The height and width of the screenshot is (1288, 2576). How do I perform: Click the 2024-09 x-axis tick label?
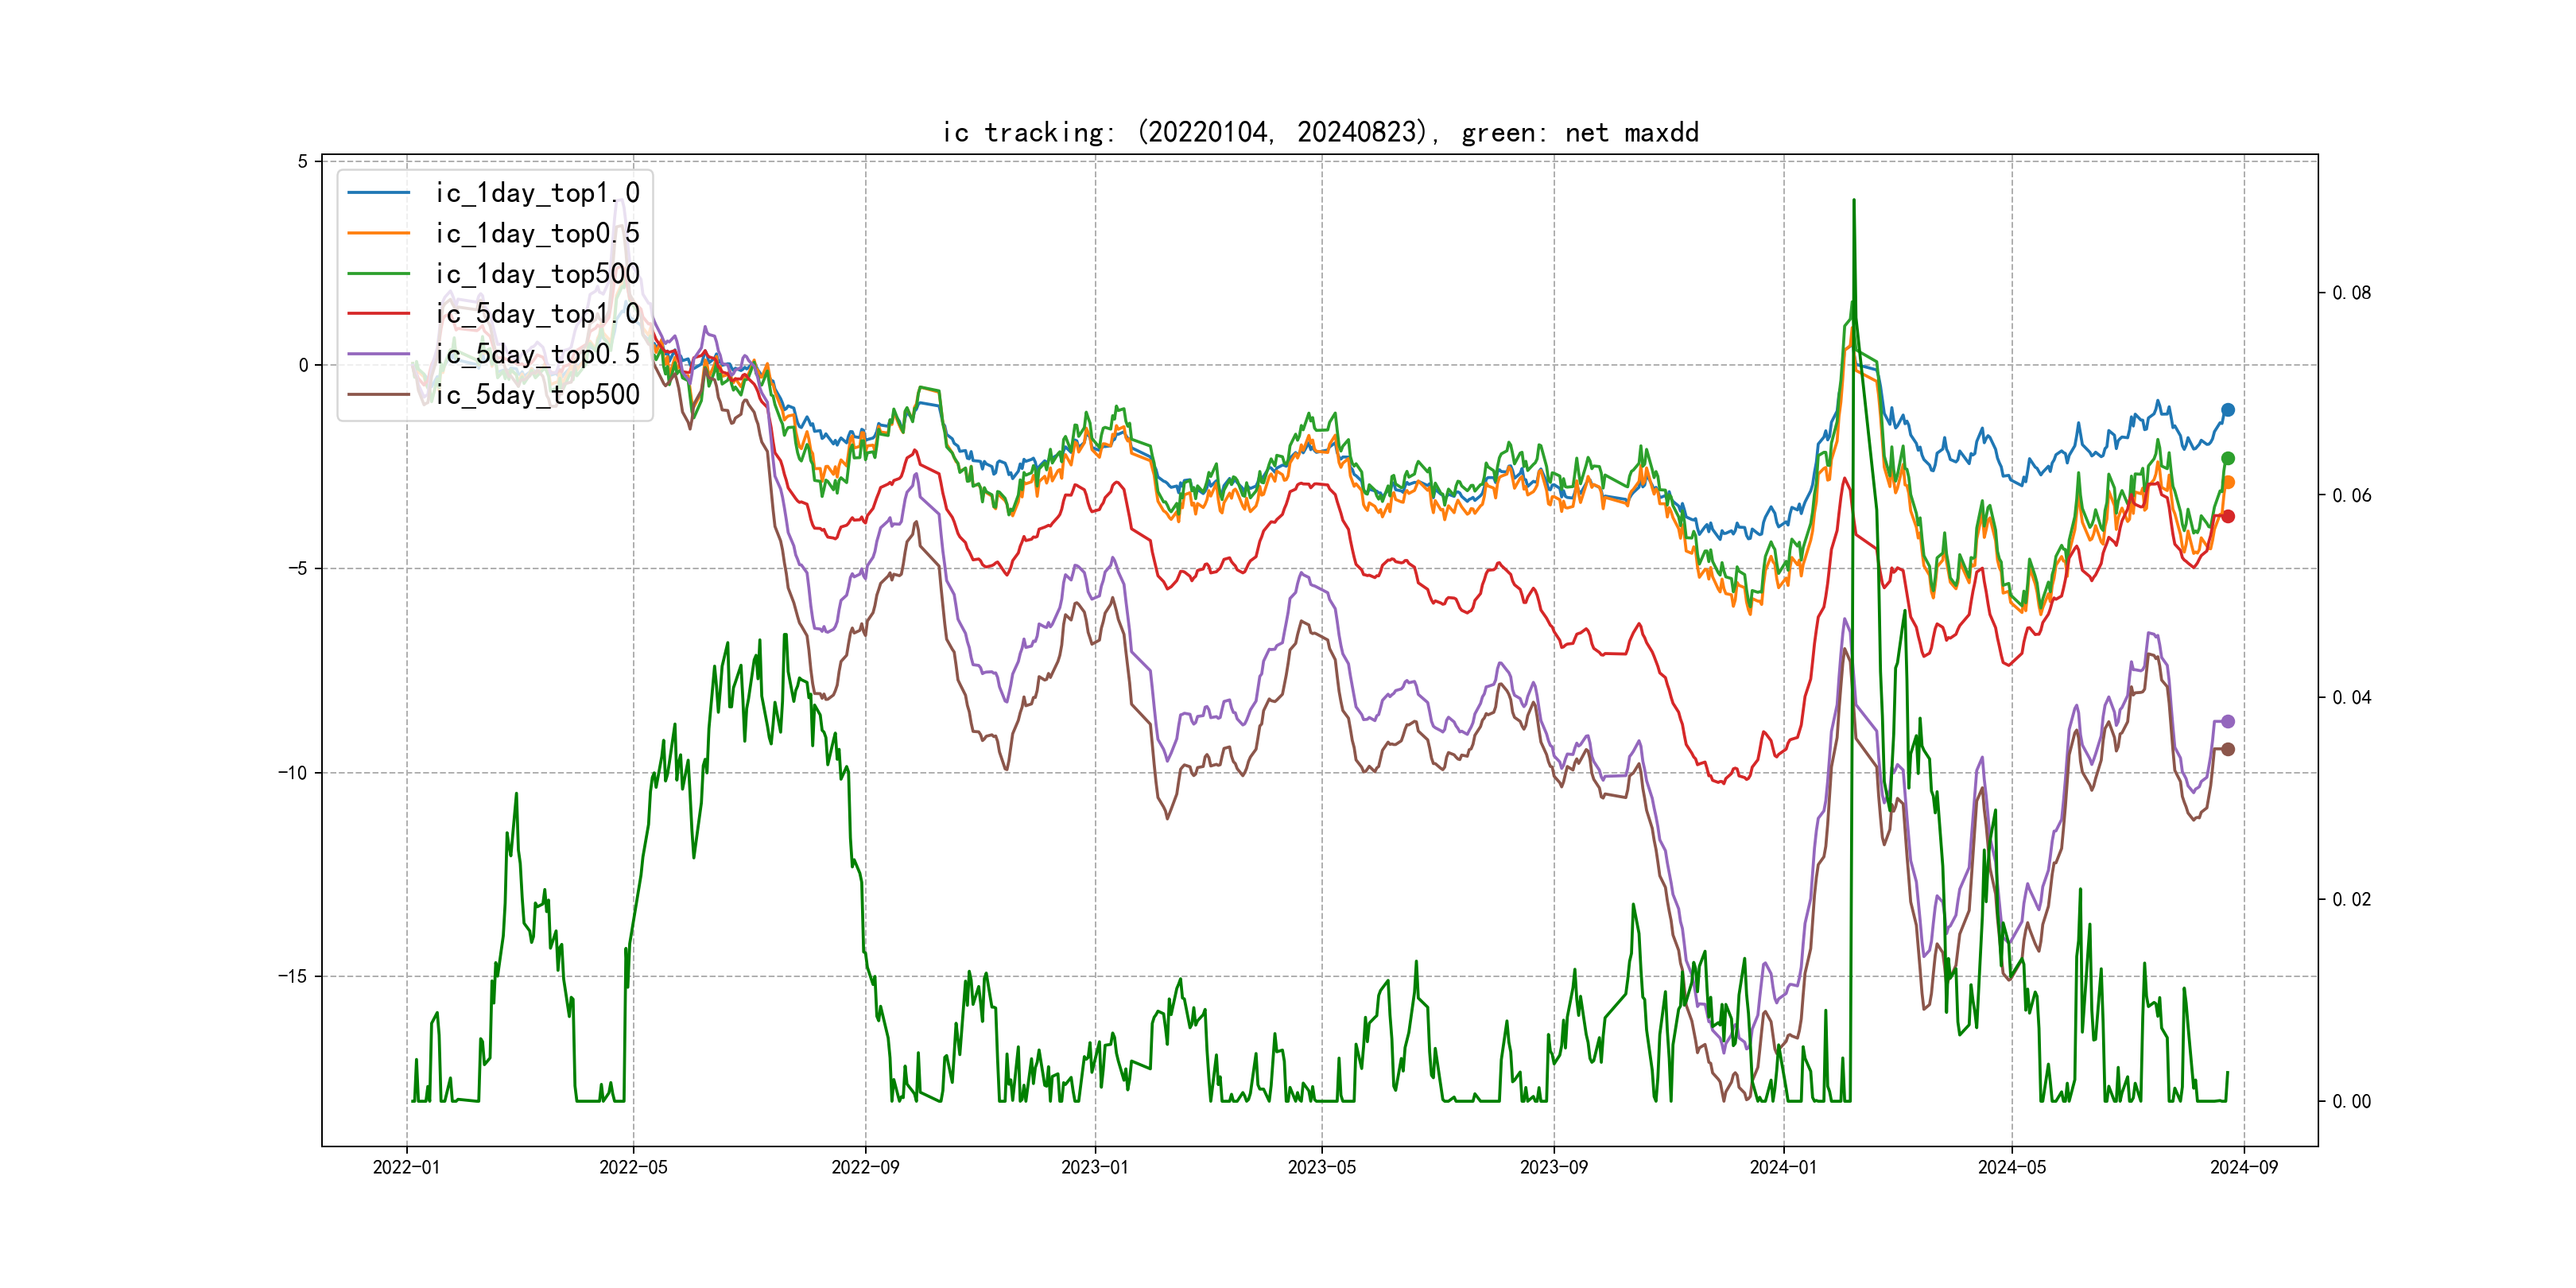pos(2244,1167)
